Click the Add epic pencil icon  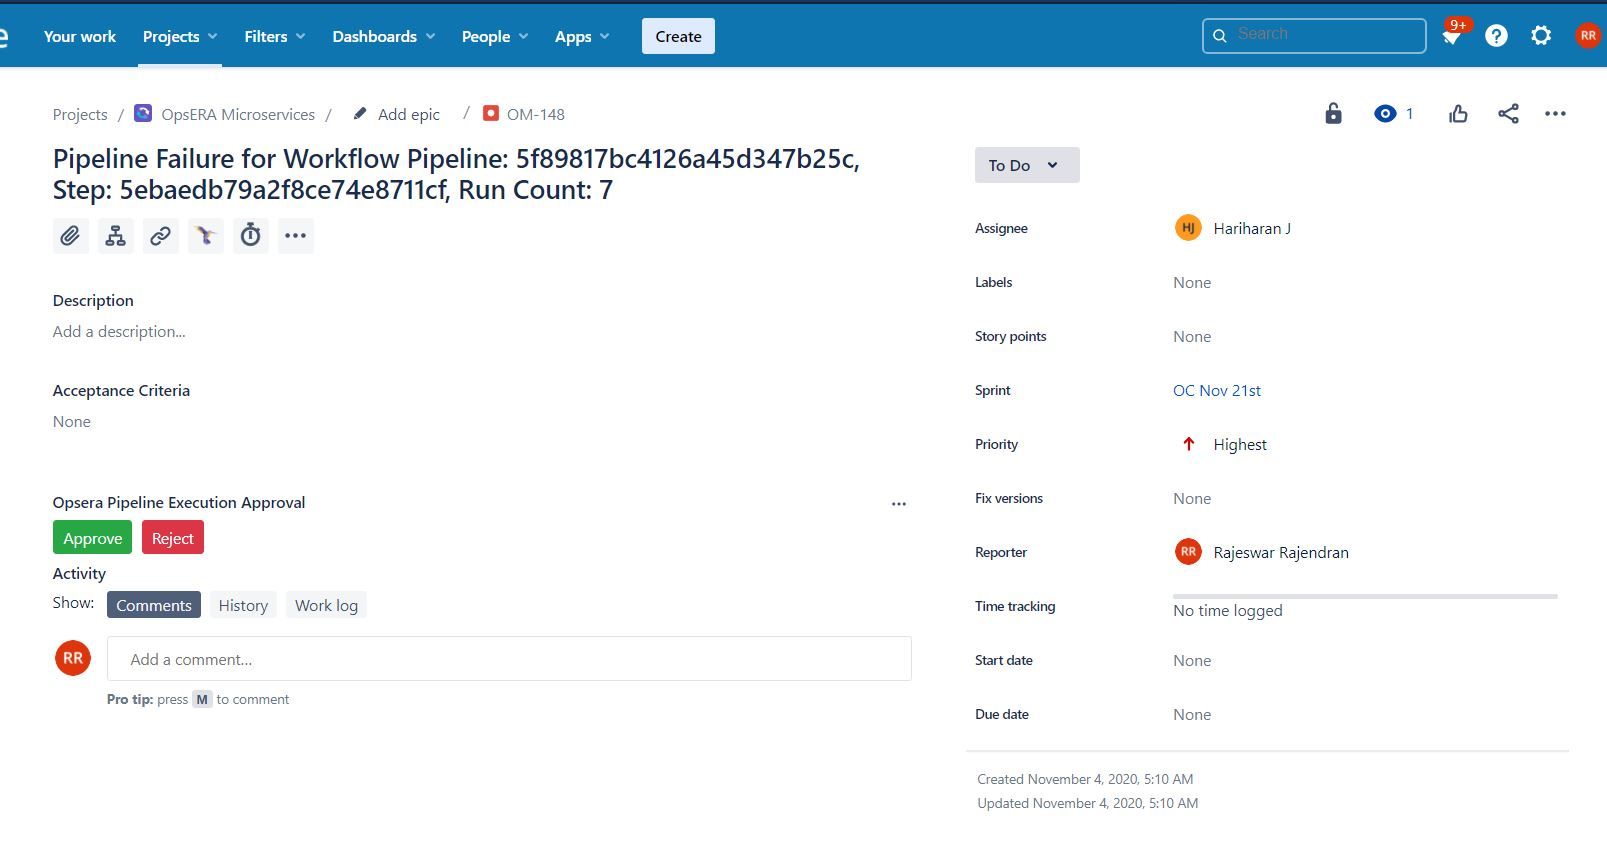click(360, 113)
